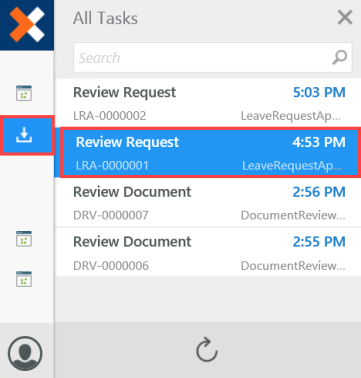Click serial number DRV-0000007
361x378 pixels.
(111, 215)
